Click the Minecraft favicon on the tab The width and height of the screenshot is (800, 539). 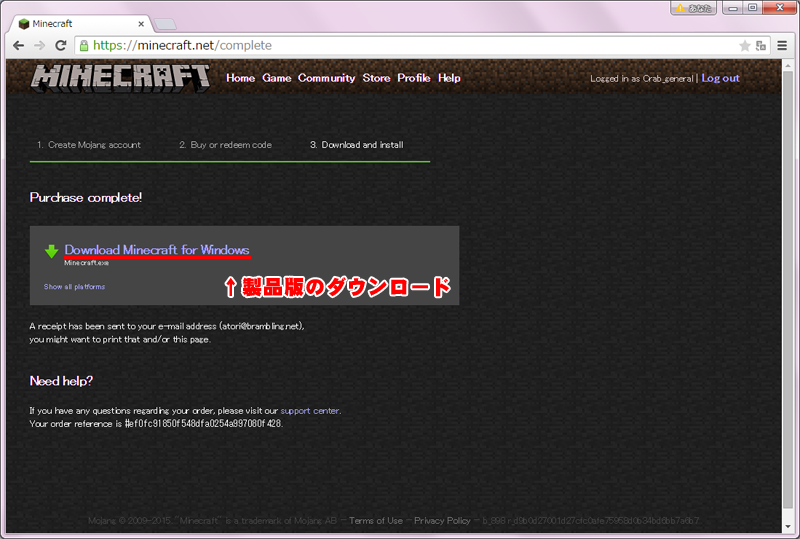pos(23,24)
